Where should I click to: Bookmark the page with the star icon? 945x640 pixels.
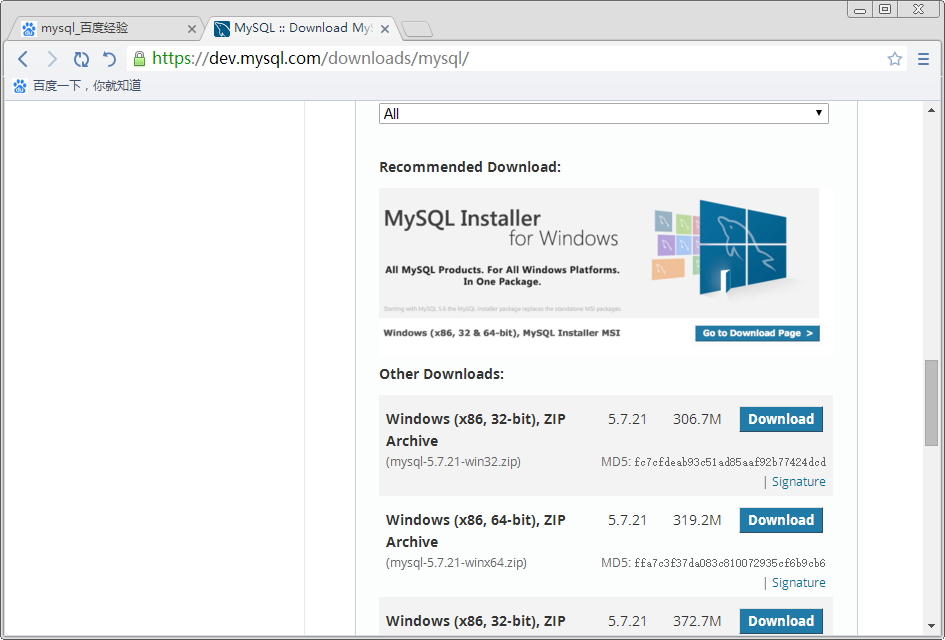tap(894, 58)
